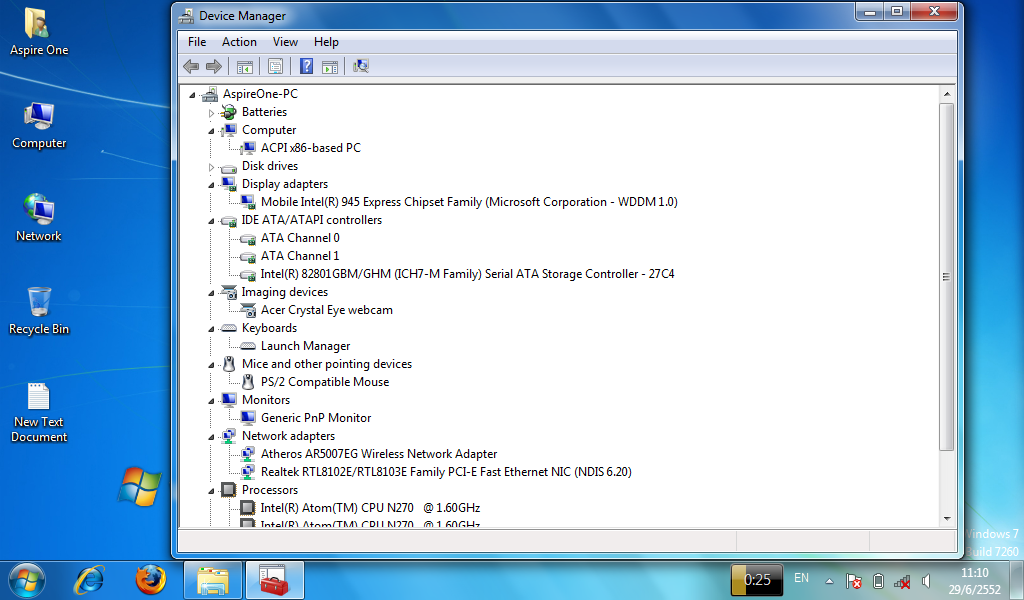The height and width of the screenshot is (600, 1024).
Task: Collapse the Processors node
Action: [211, 491]
